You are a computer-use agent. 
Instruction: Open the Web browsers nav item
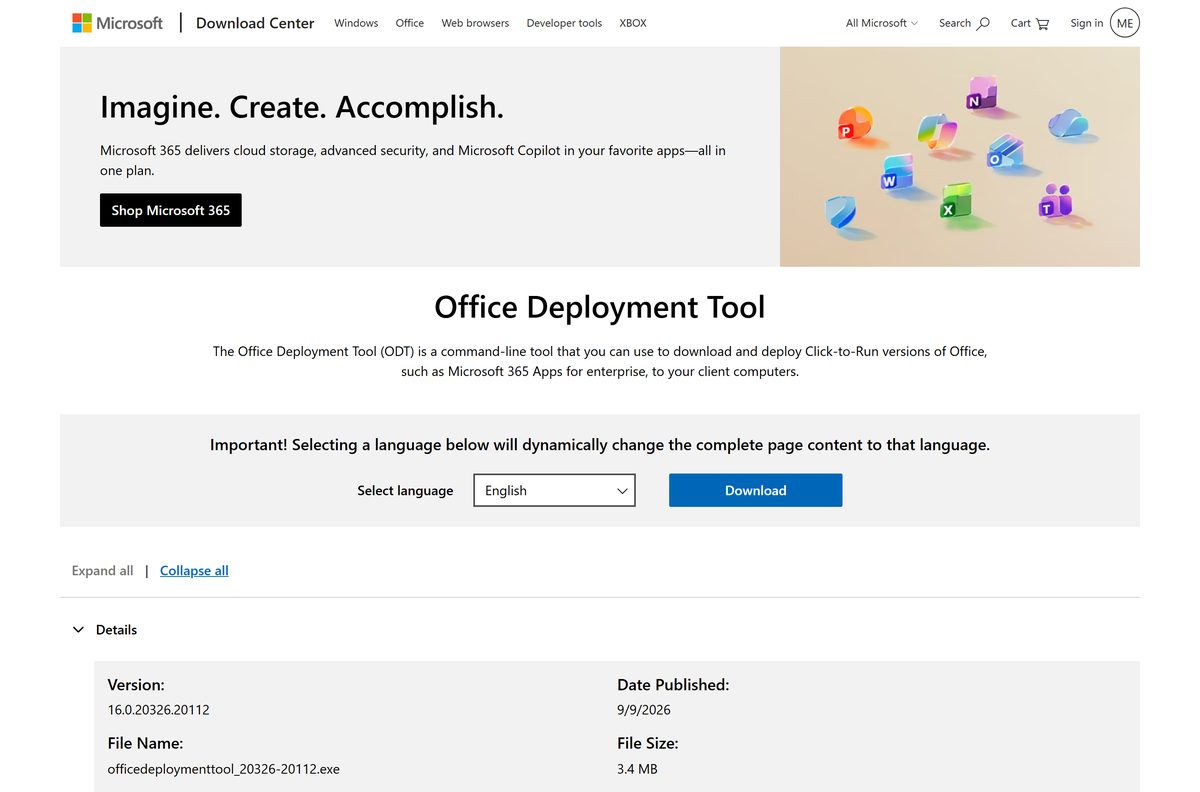tap(475, 23)
